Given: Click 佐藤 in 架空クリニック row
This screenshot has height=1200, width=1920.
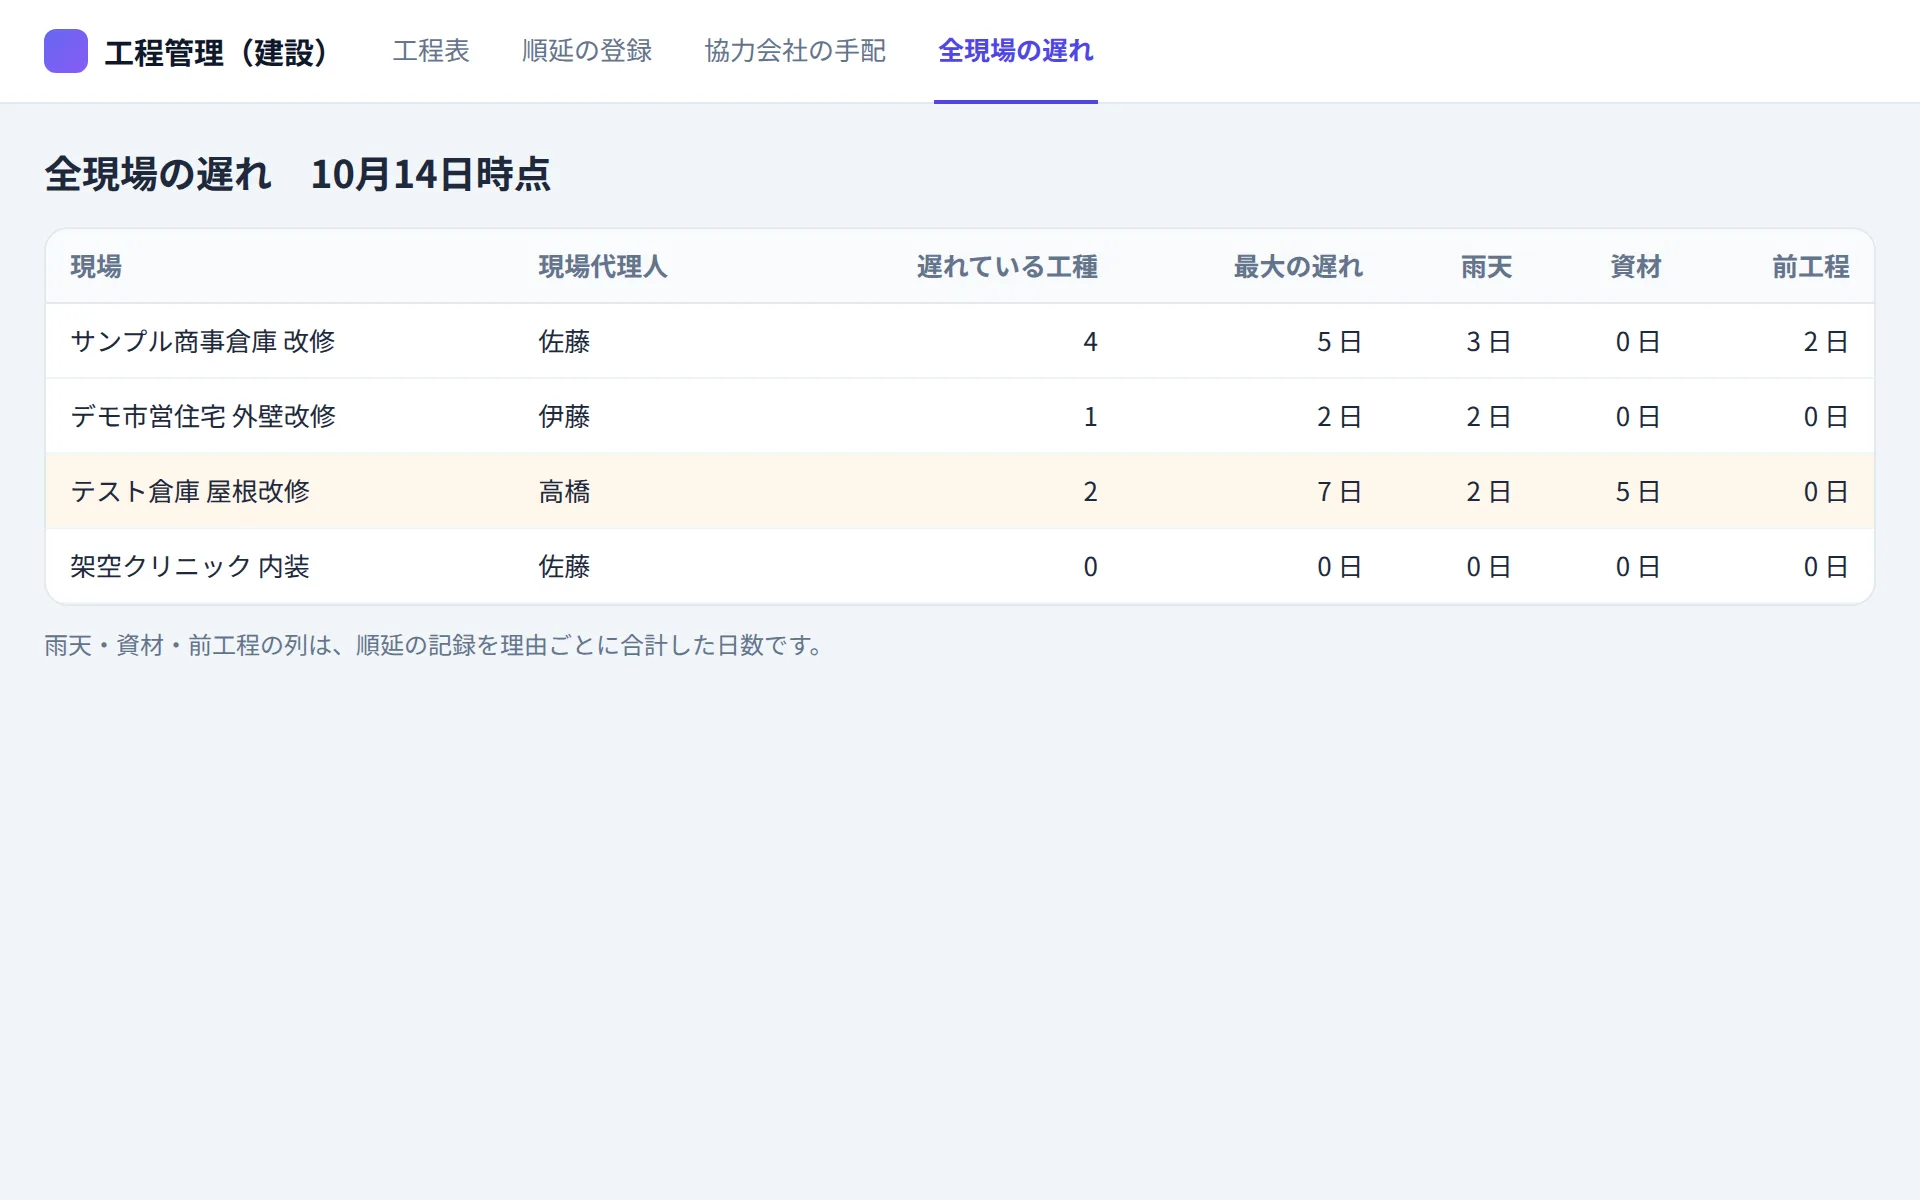Looking at the screenshot, I should 564,567.
